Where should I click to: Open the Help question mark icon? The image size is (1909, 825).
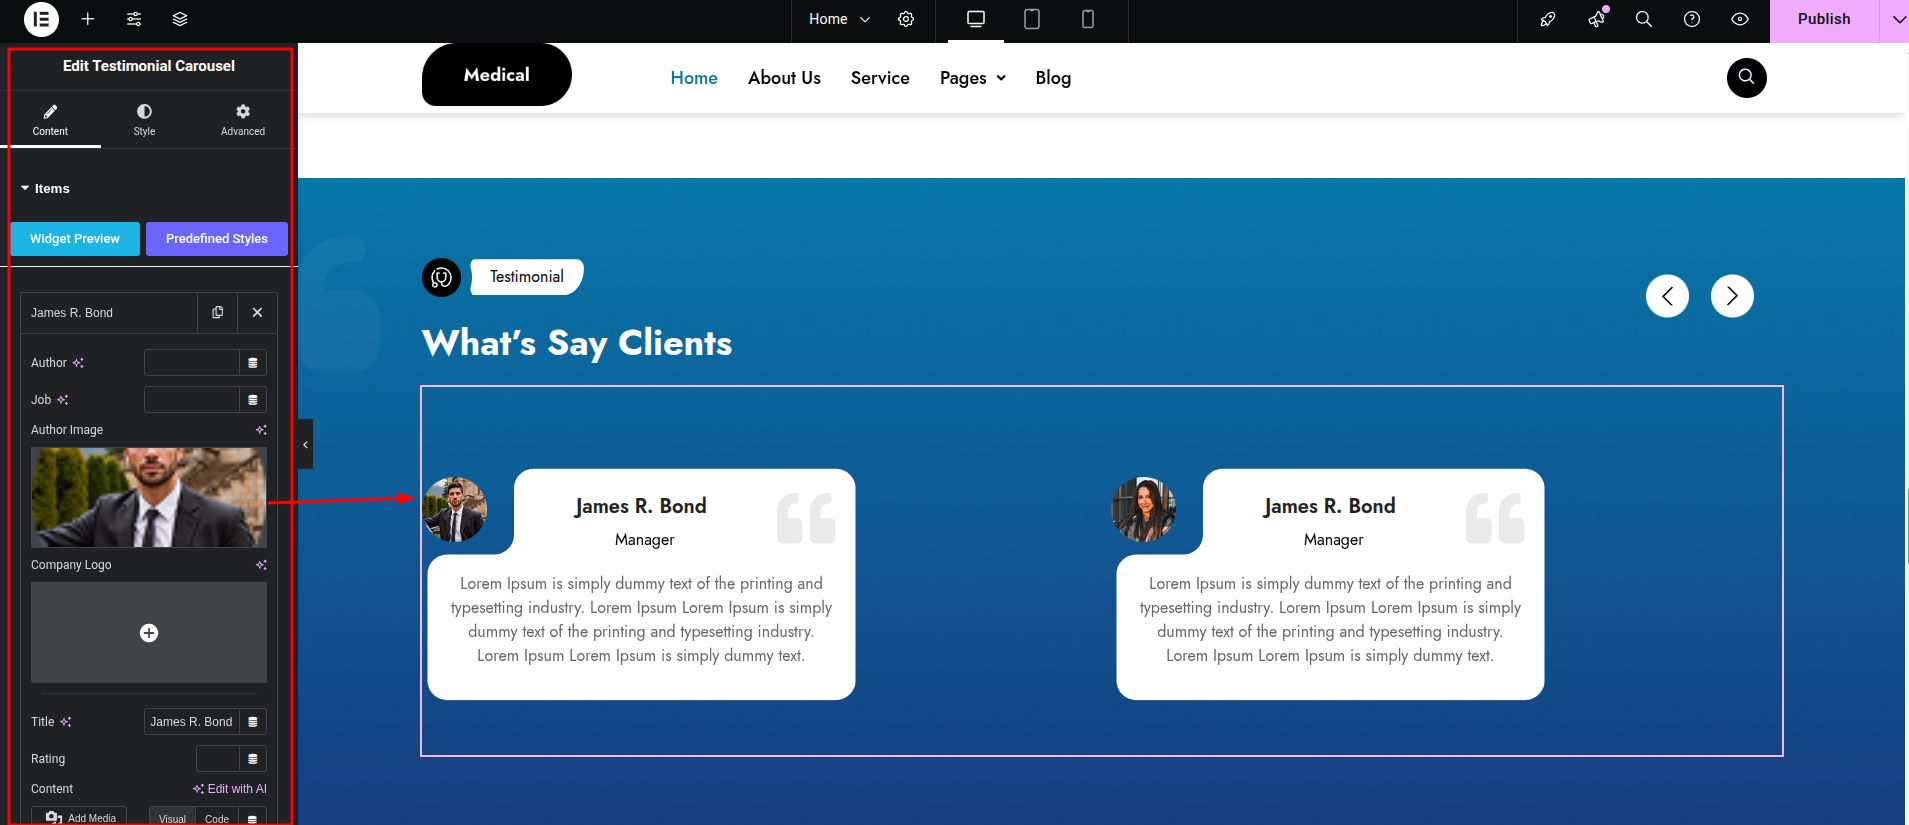[1692, 19]
